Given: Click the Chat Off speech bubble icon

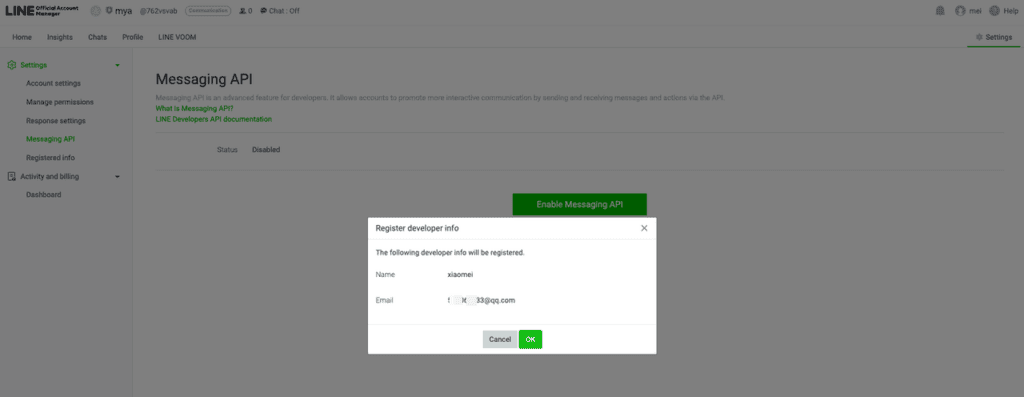Looking at the screenshot, I should click(263, 11).
